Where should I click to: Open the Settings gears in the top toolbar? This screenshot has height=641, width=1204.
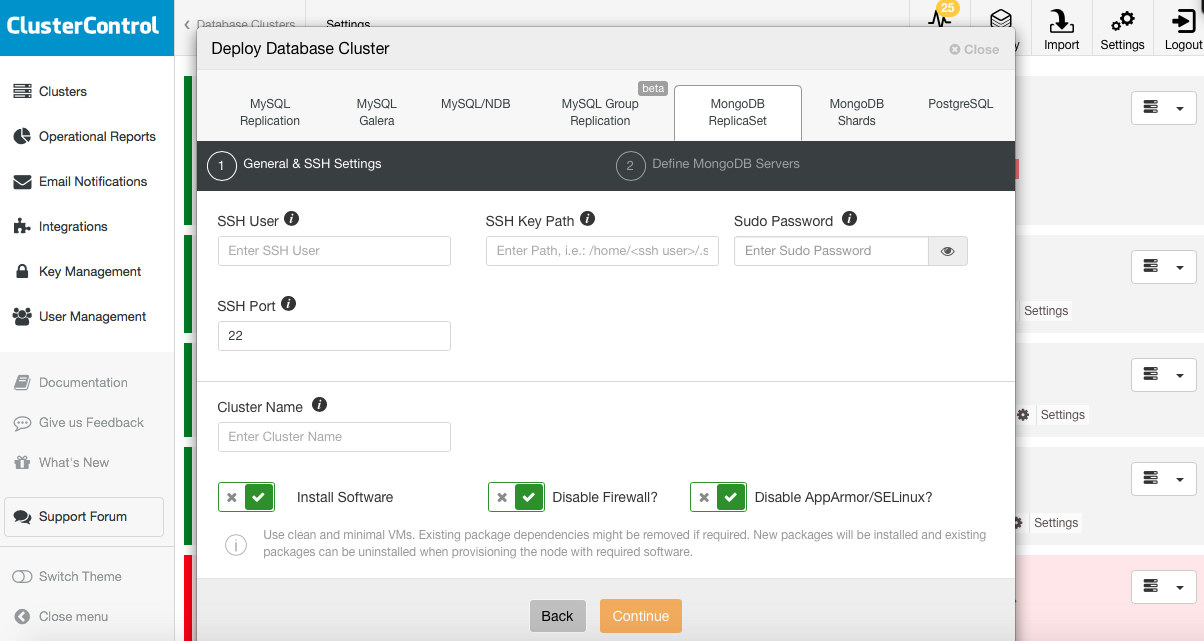[1122, 30]
